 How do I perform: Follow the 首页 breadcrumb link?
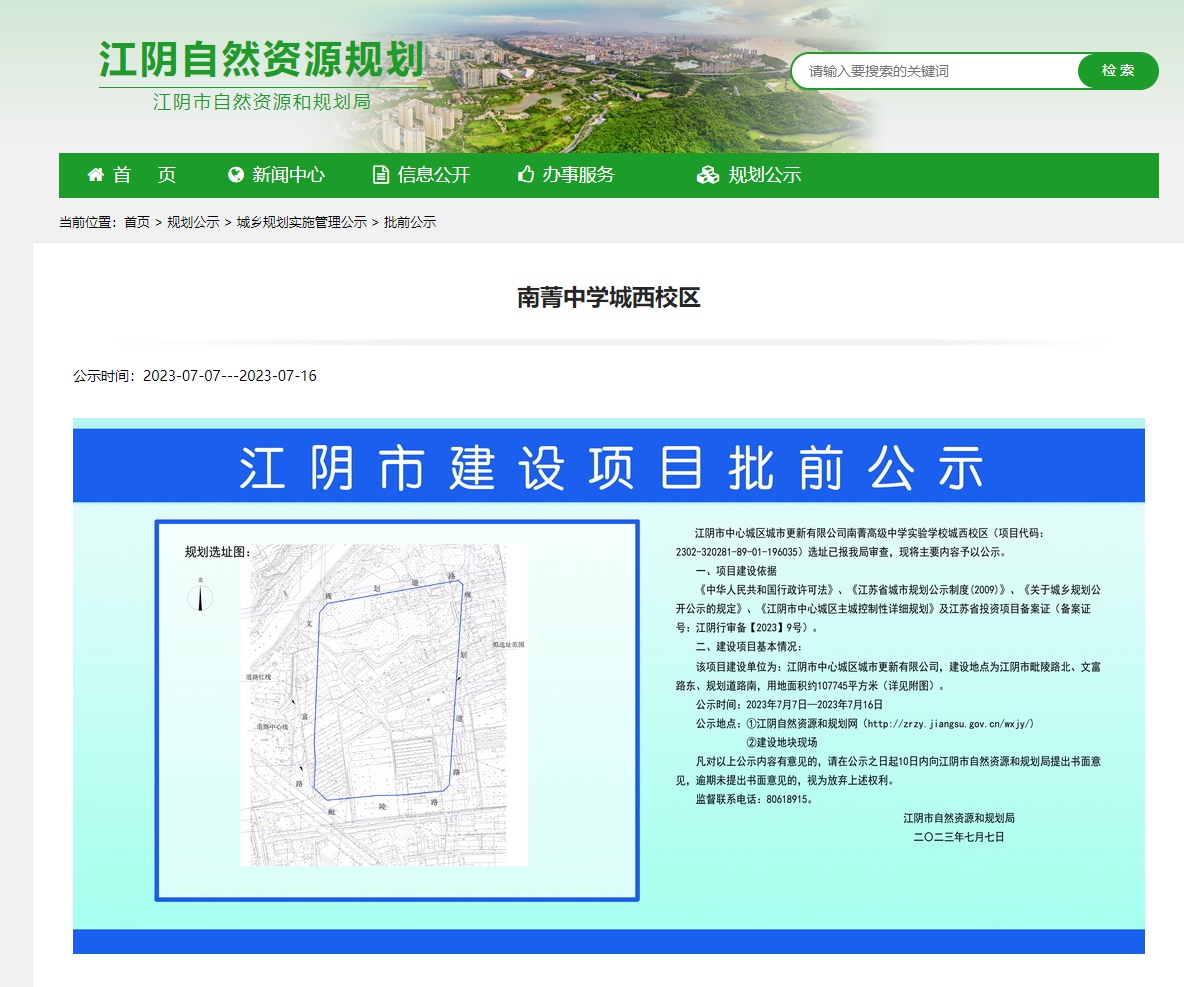137,222
